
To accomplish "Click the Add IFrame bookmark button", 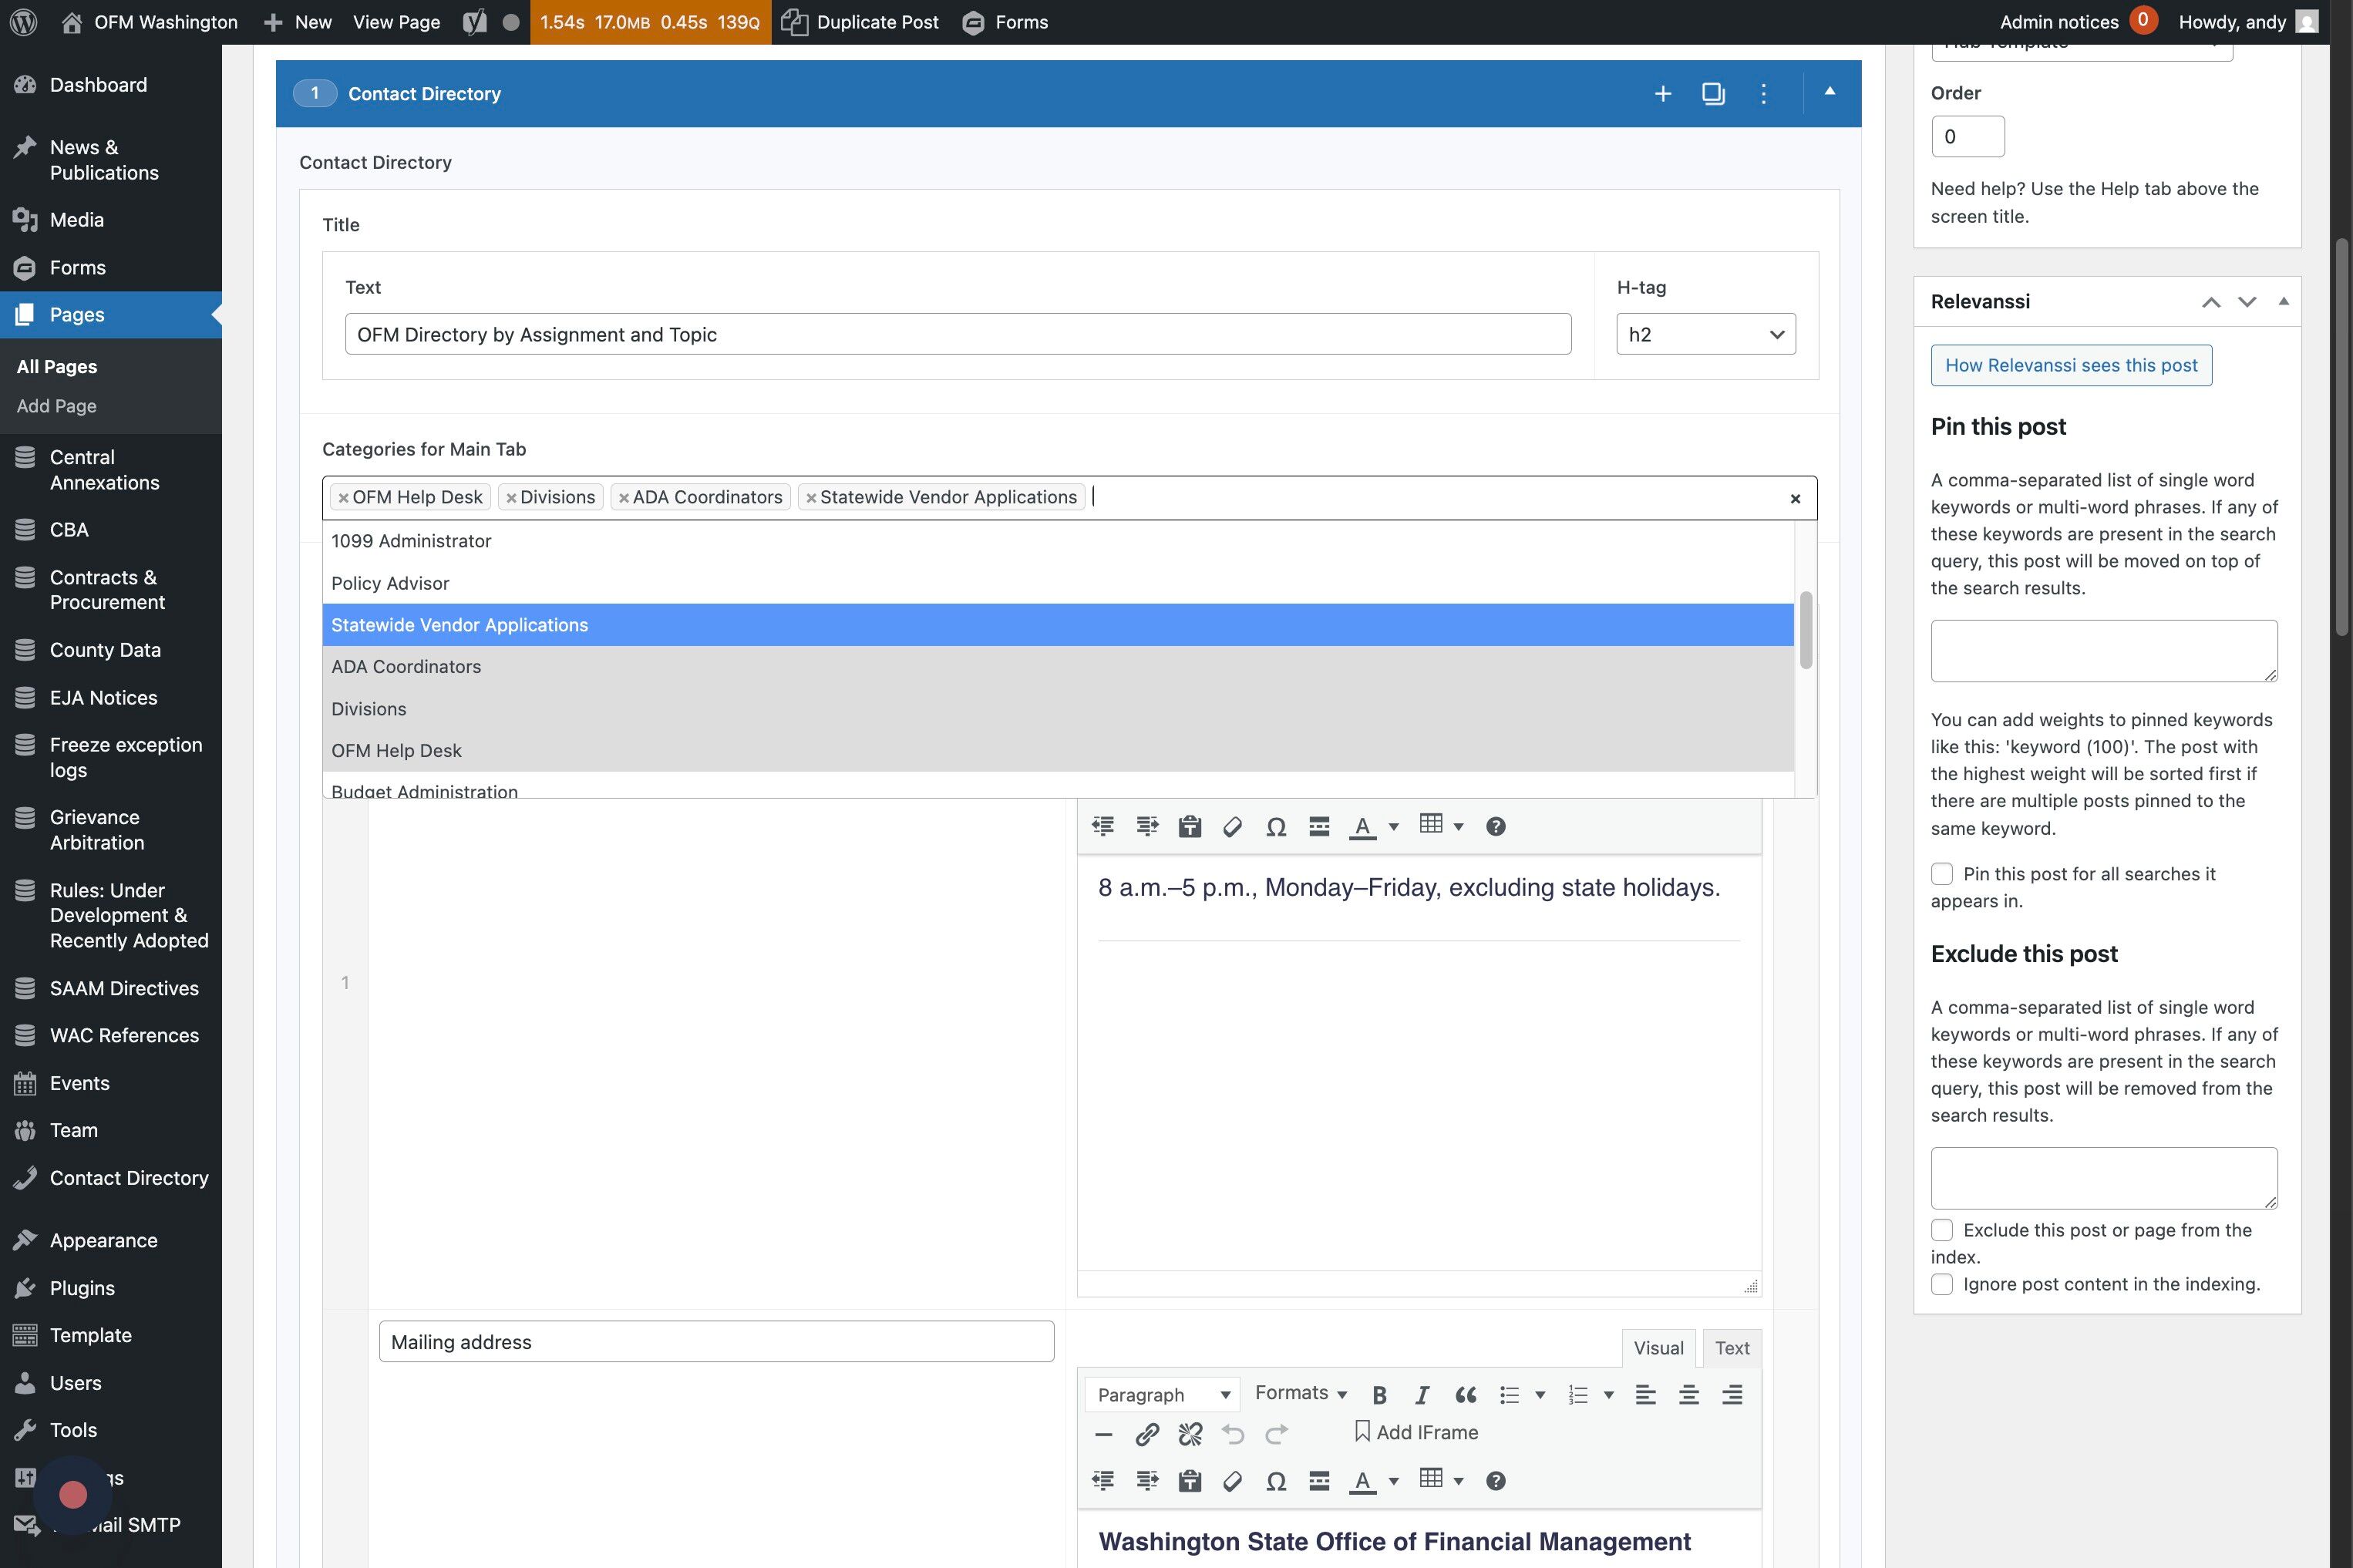I will 1415,1432.
